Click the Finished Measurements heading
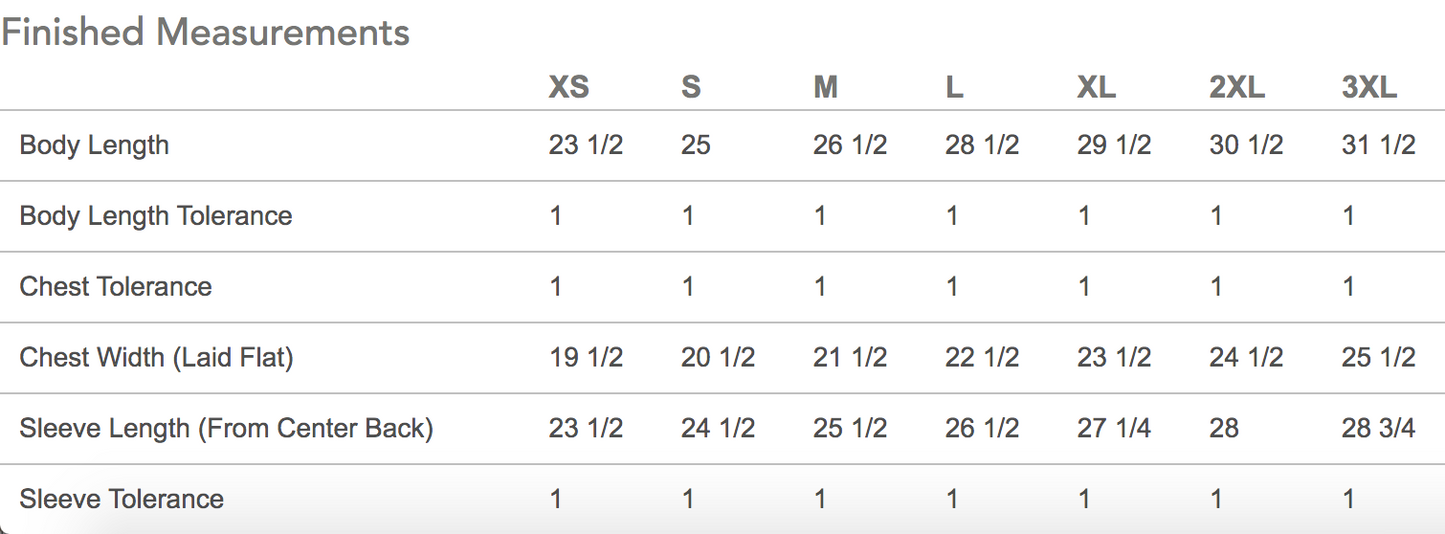This screenshot has width=1445, height=534. coord(205,33)
